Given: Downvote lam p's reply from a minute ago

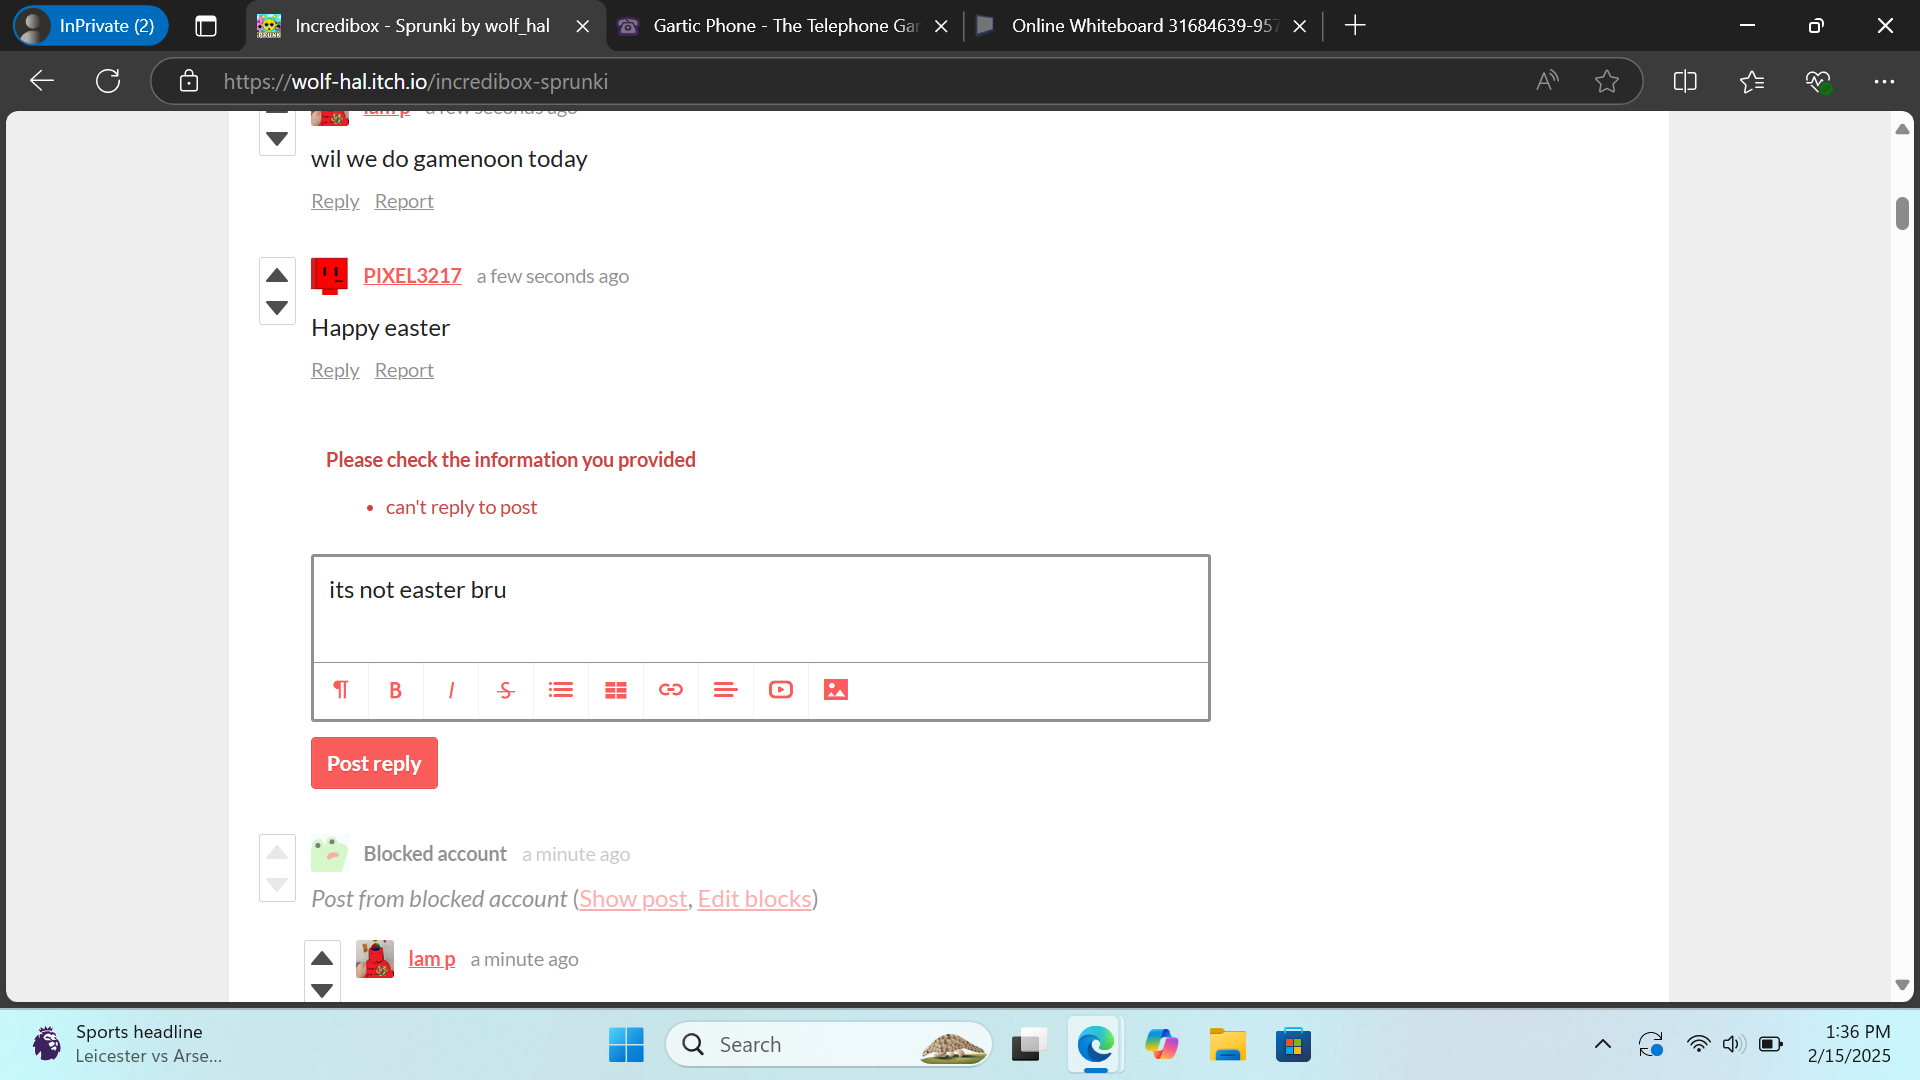Looking at the screenshot, I should [x=322, y=990].
